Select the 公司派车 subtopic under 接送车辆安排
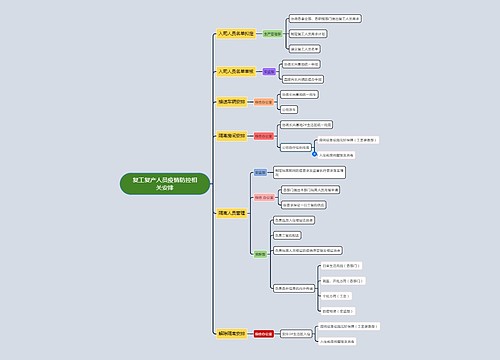The width and height of the screenshot is (500, 360). pos(289,109)
